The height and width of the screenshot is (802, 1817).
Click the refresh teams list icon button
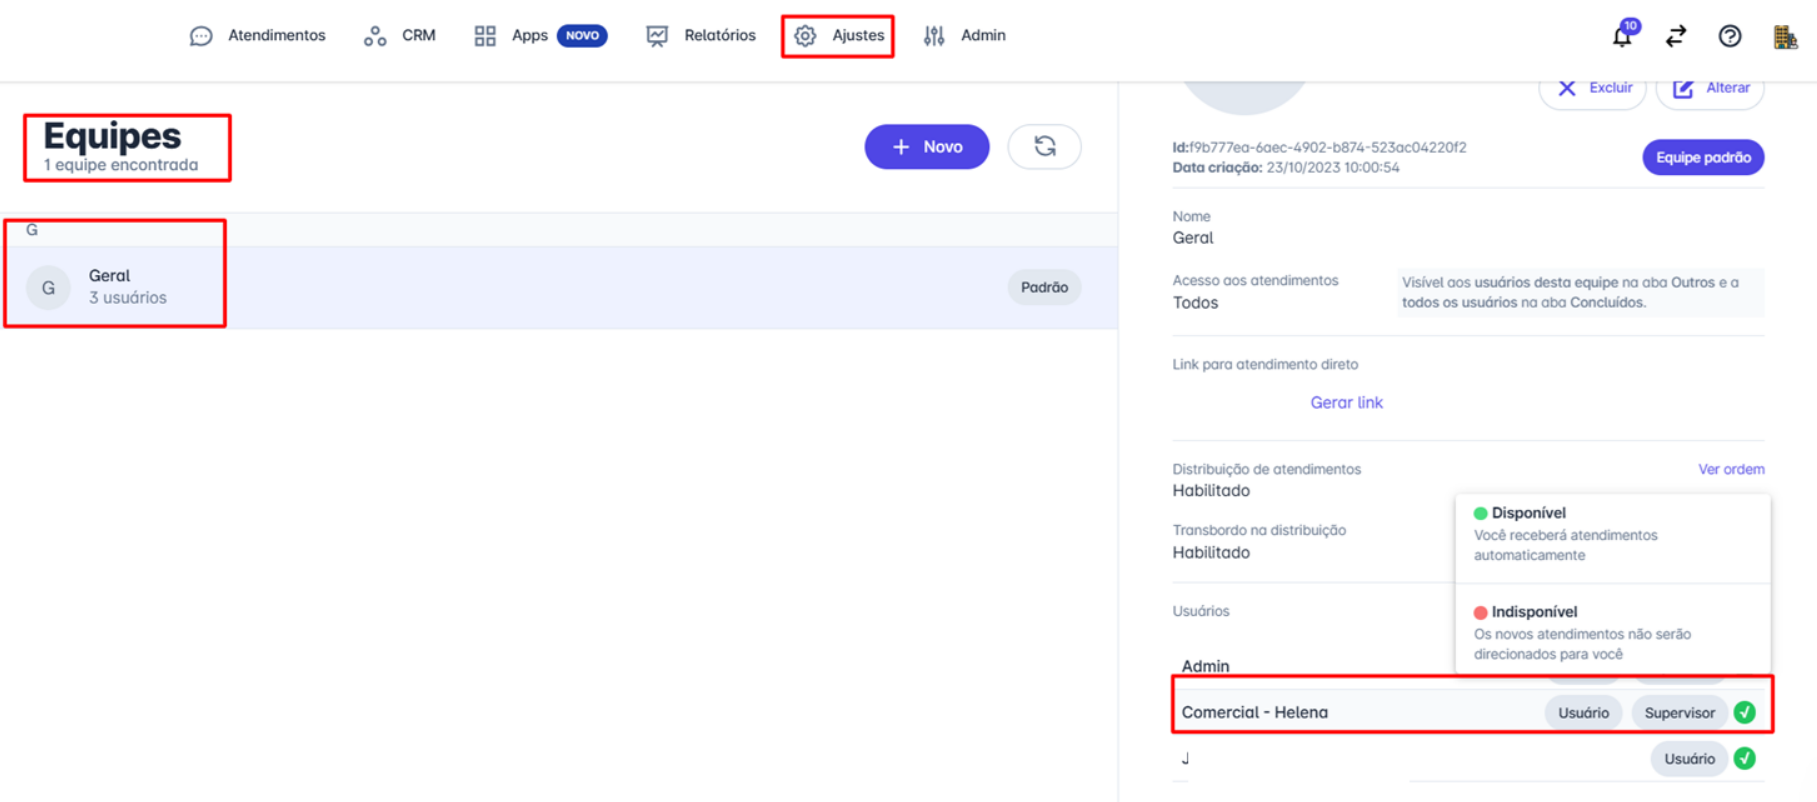[1044, 147]
